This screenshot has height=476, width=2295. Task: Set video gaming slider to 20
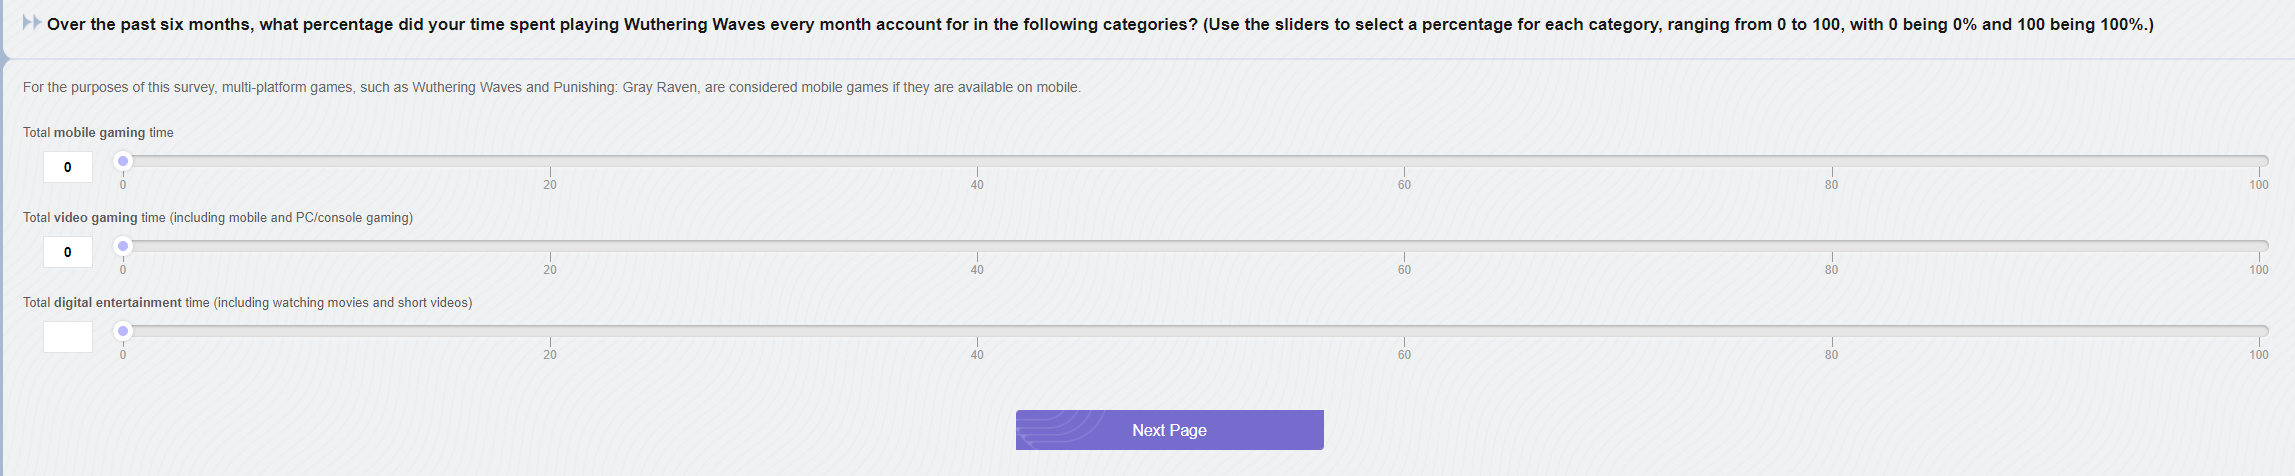[x=550, y=246]
